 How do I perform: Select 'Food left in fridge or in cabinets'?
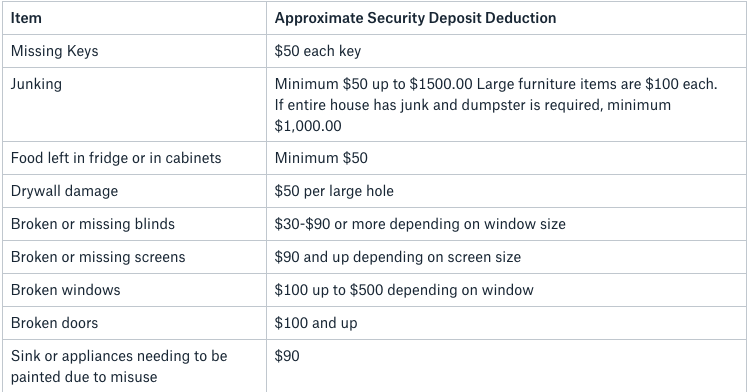tap(116, 158)
